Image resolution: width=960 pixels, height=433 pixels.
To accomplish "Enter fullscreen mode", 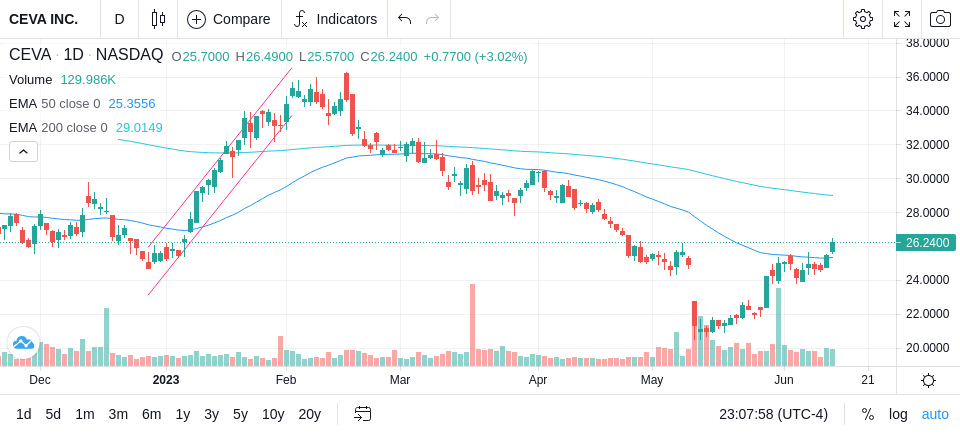I will [902, 19].
